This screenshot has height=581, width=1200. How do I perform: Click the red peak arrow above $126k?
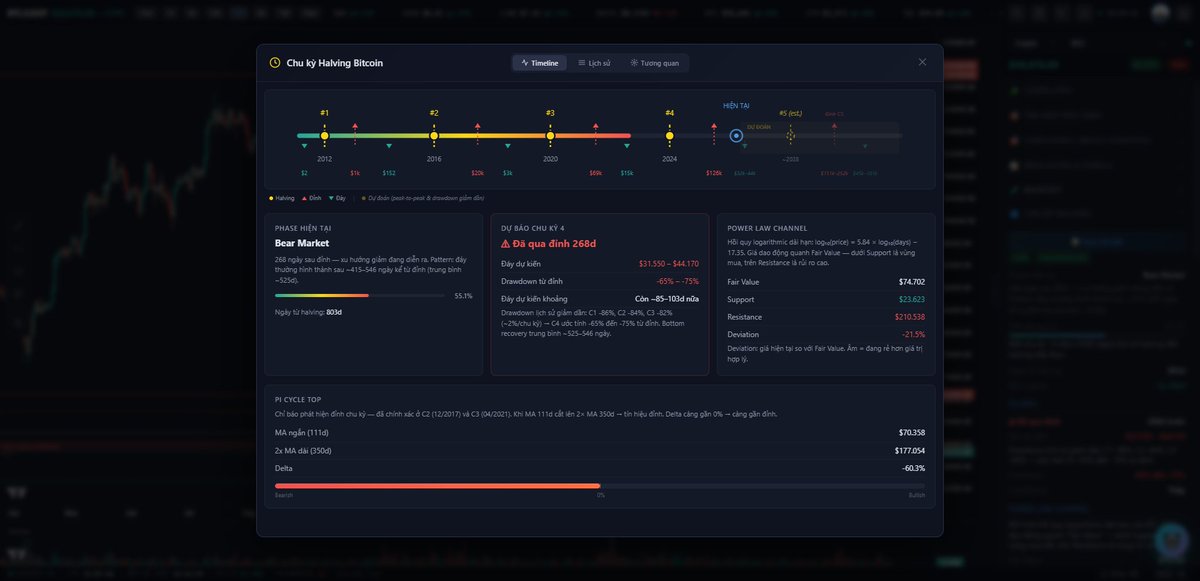pos(714,127)
